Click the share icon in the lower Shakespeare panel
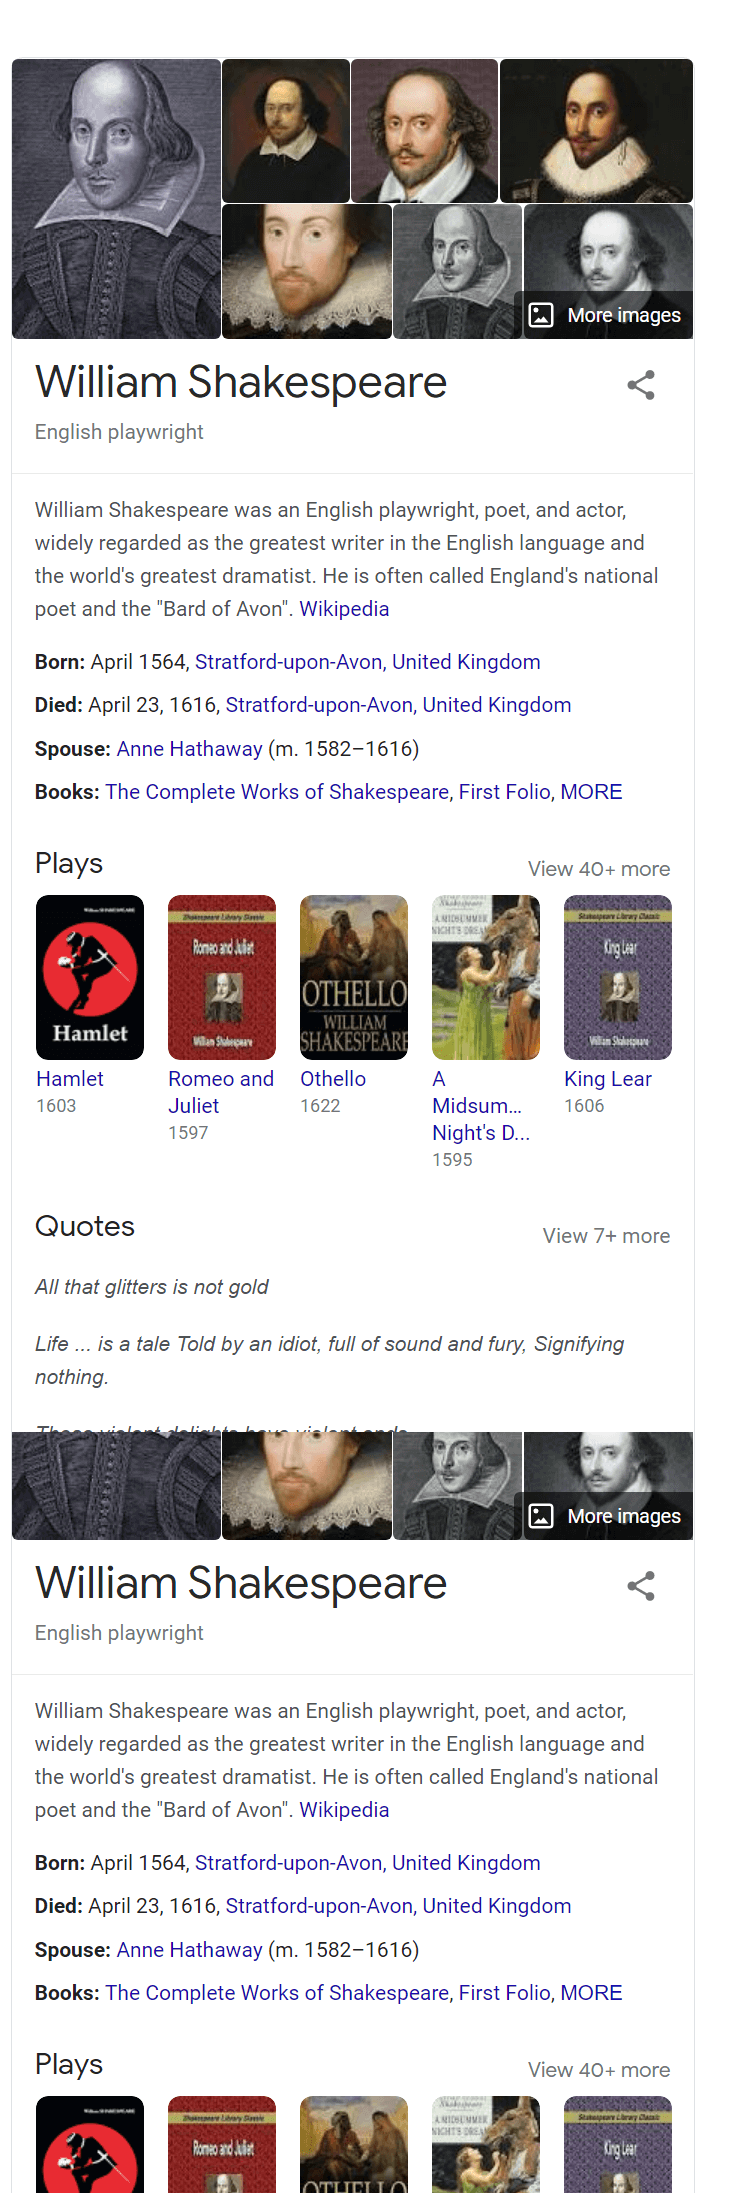This screenshot has height=2193, width=729. point(641,1586)
